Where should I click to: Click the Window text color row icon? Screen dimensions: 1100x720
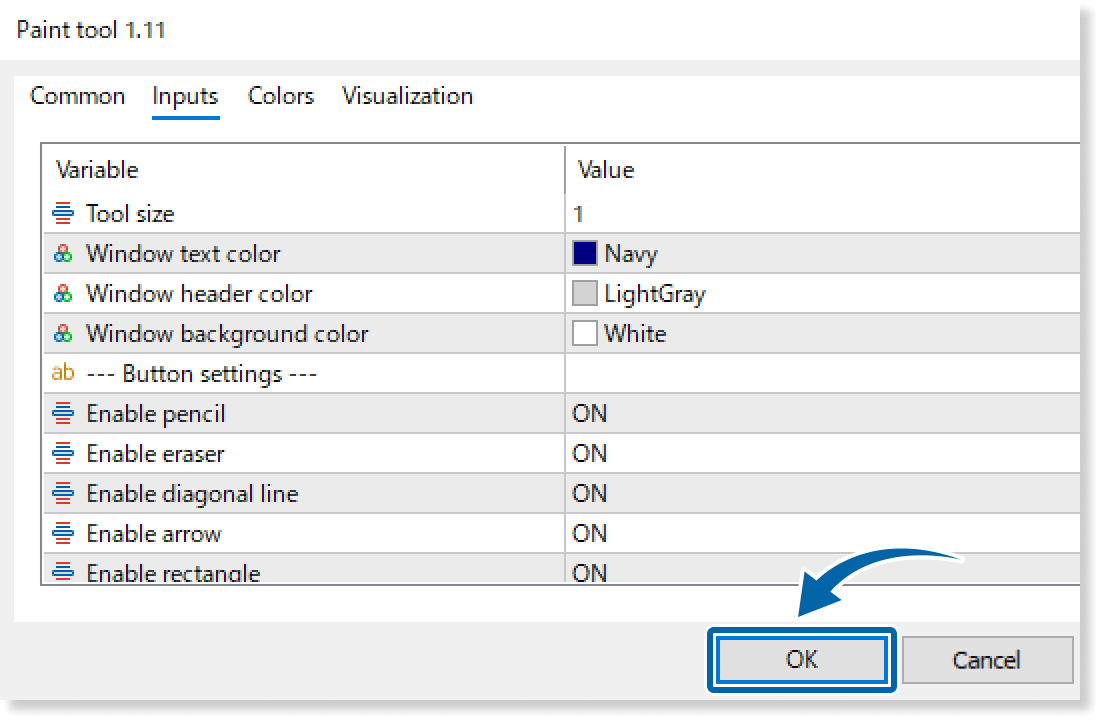63,254
